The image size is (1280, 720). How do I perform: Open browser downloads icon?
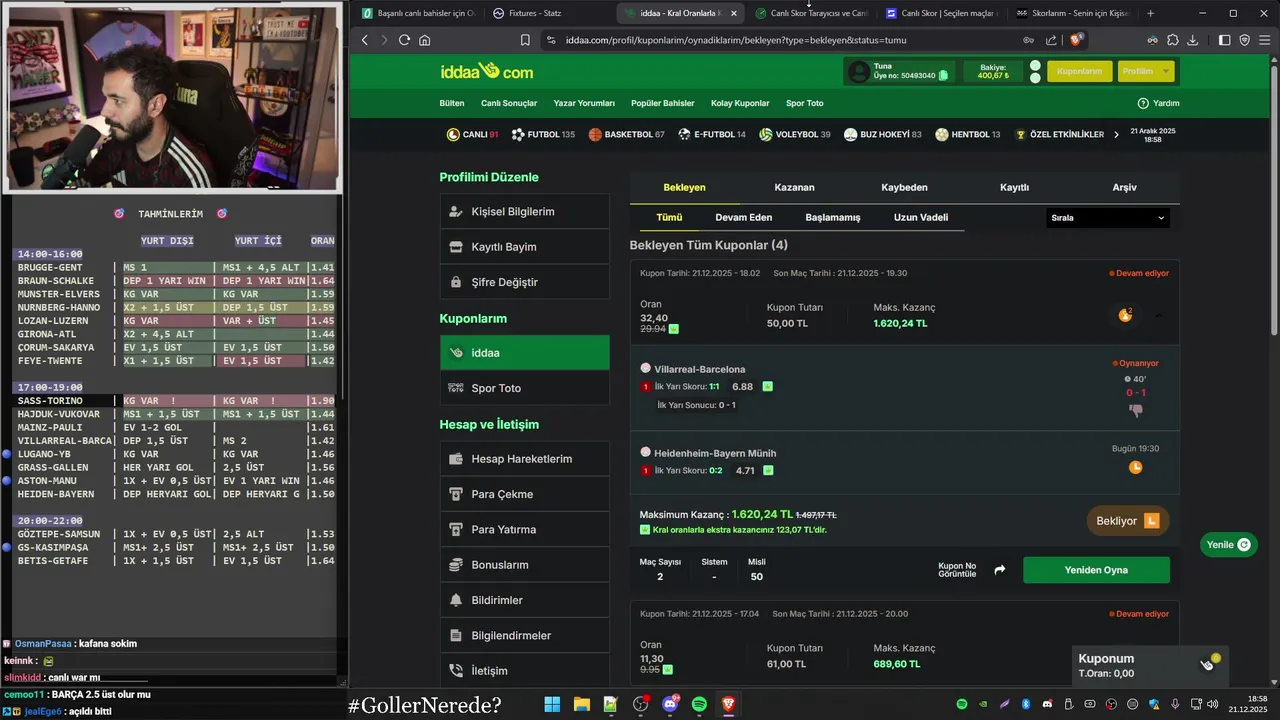point(1193,40)
